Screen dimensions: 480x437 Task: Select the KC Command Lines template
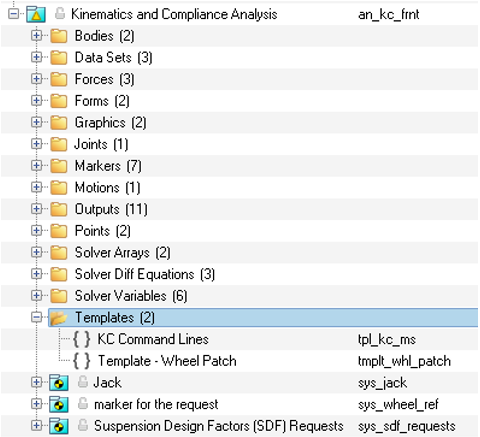click(x=153, y=339)
